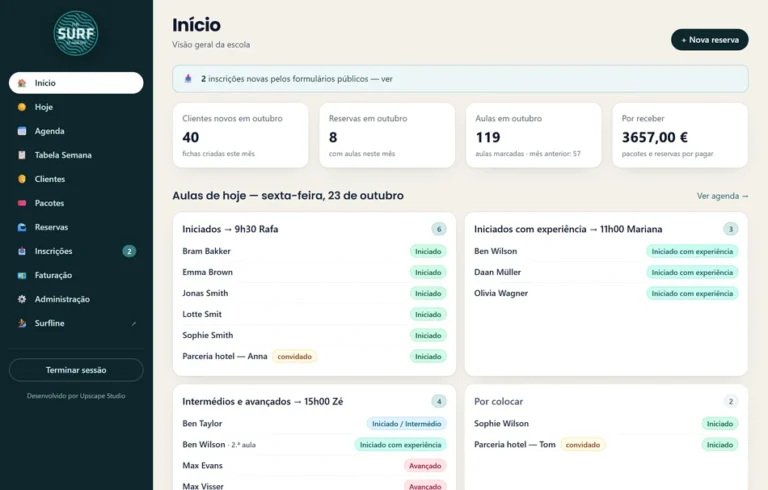This screenshot has width=768, height=490.
Task: Open Tabela Semana from the sidebar
Action: click(x=76, y=155)
